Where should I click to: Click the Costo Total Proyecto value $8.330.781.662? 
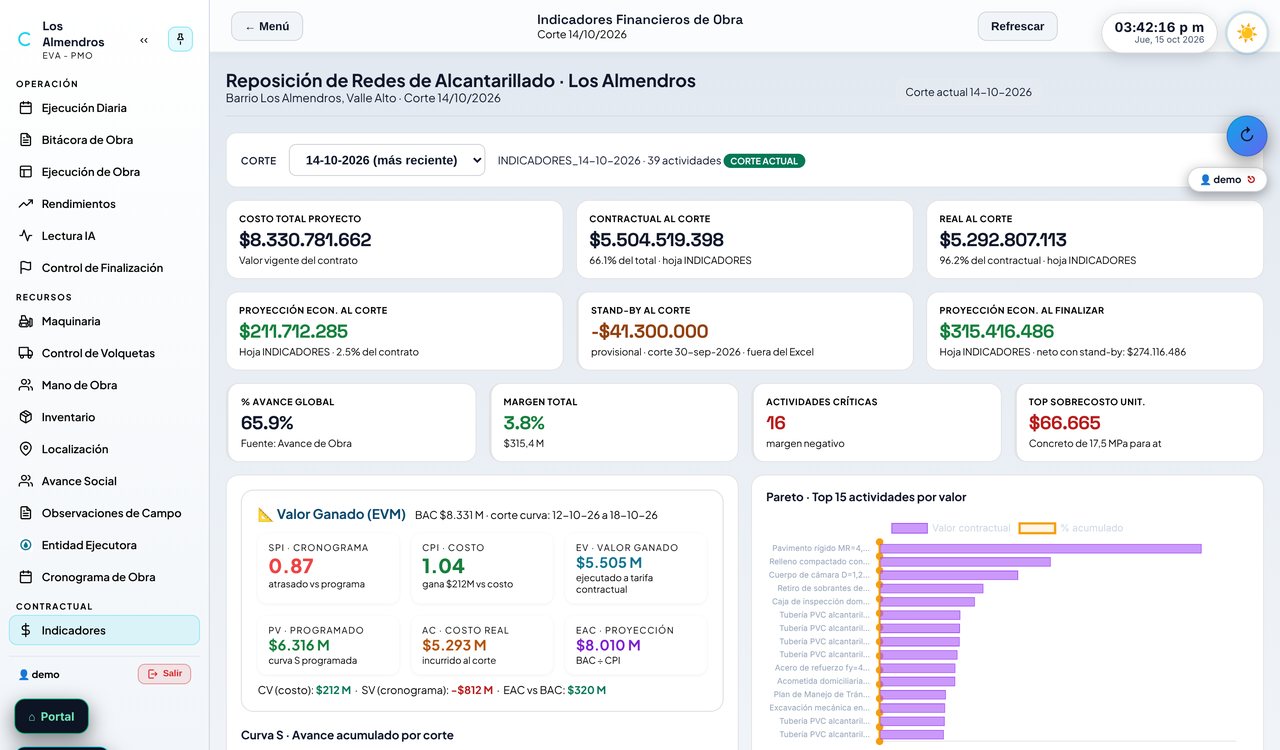305,240
